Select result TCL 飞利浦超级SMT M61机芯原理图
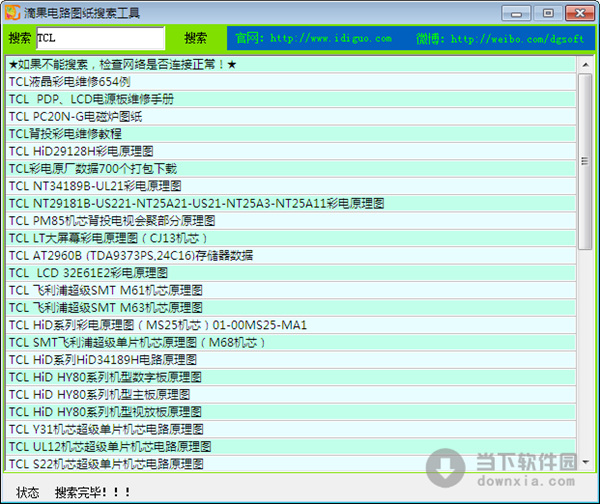 coord(291,290)
